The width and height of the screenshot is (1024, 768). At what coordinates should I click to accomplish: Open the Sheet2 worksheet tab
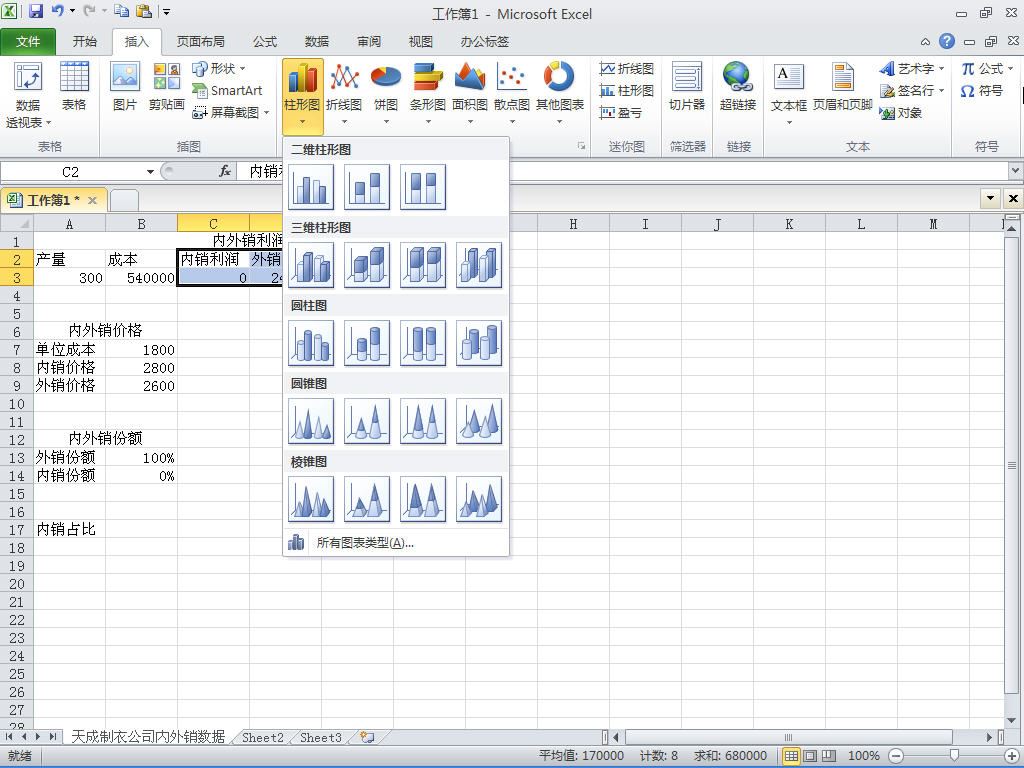coord(263,737)
